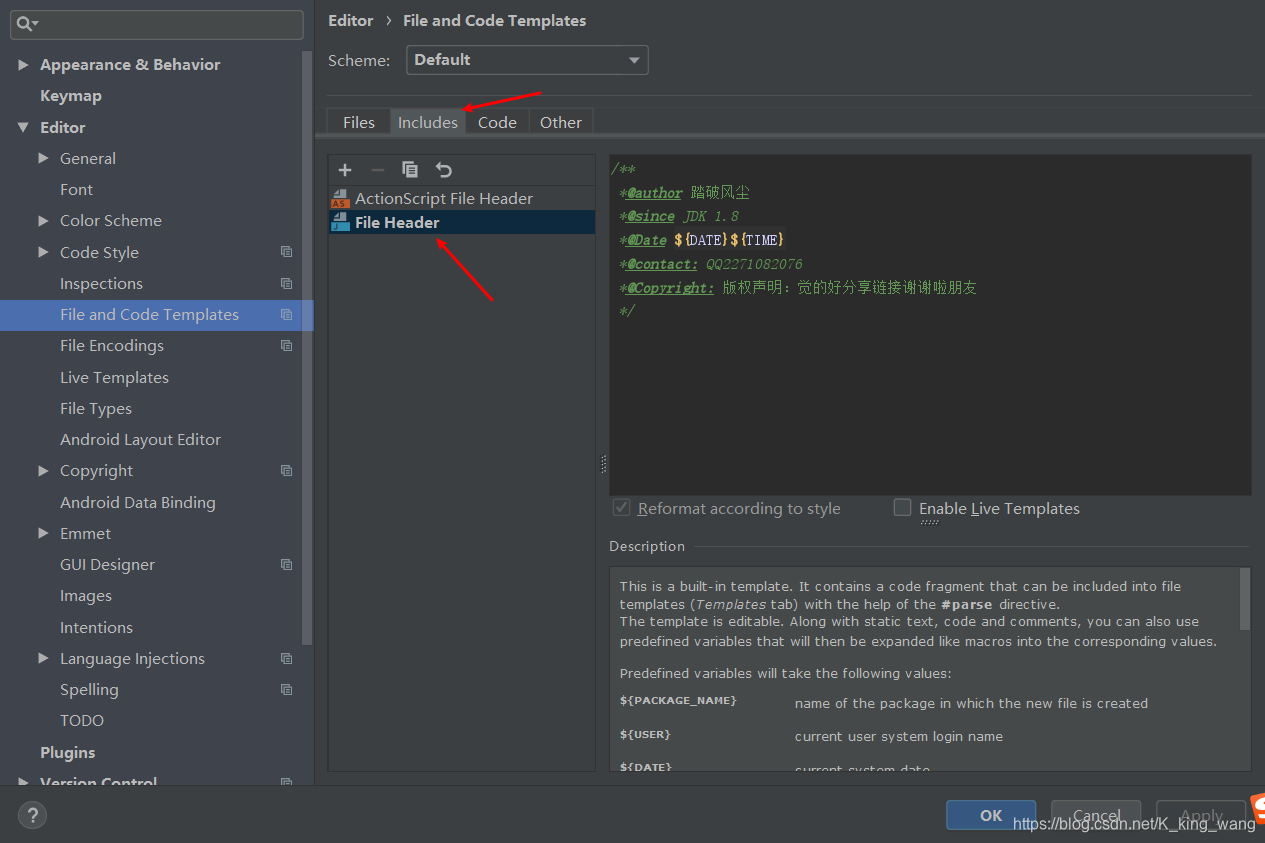
Task: Click the Description panel scrollbar
Action: [x=1244, y=598]
